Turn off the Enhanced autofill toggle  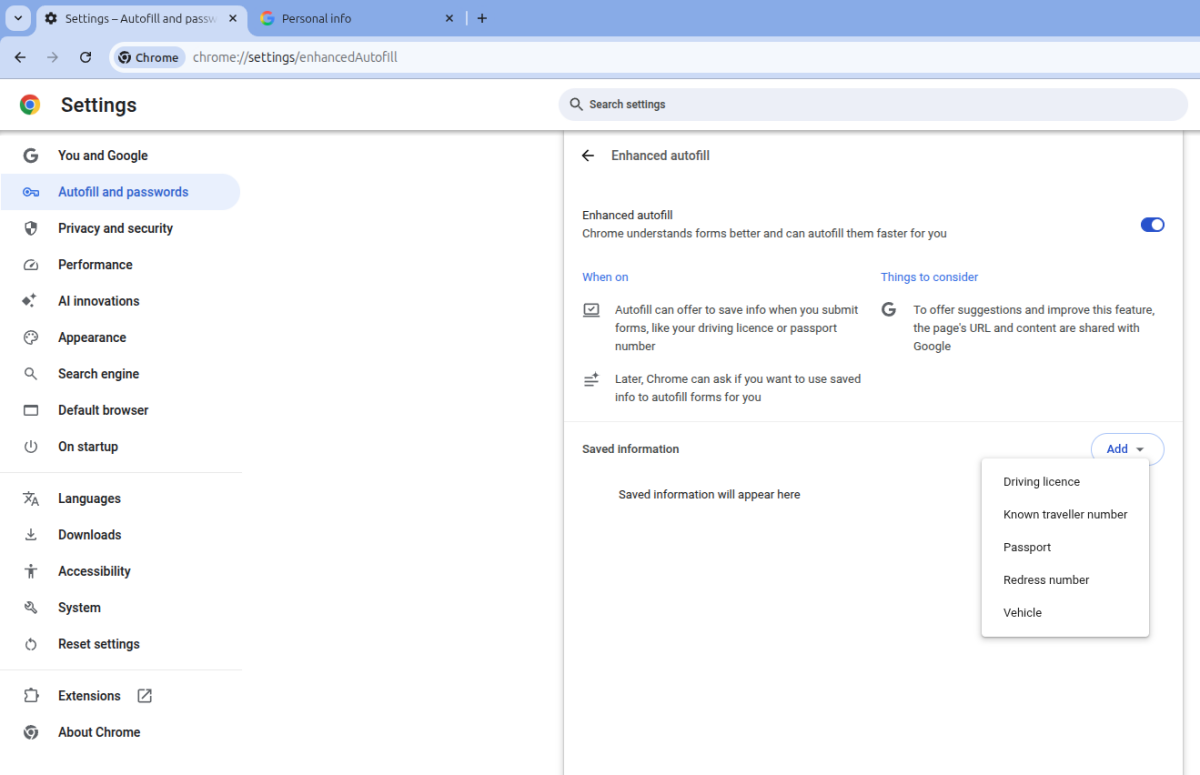click(1152, 225)
